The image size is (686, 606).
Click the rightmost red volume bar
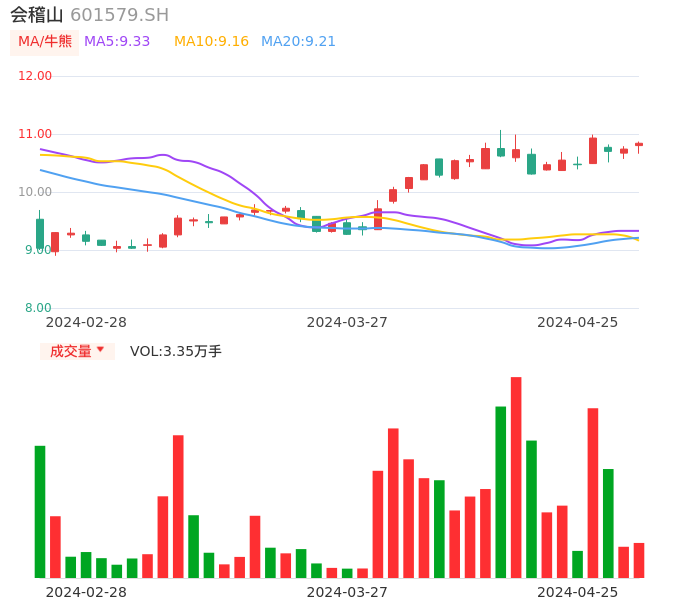click(639, 560)
